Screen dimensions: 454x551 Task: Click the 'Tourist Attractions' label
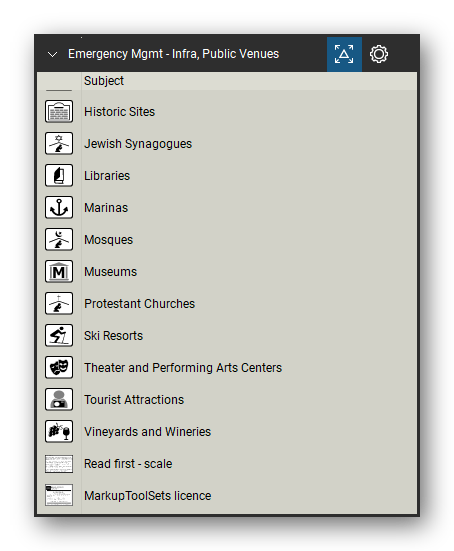pyautogui.click(x=134, y=400)
